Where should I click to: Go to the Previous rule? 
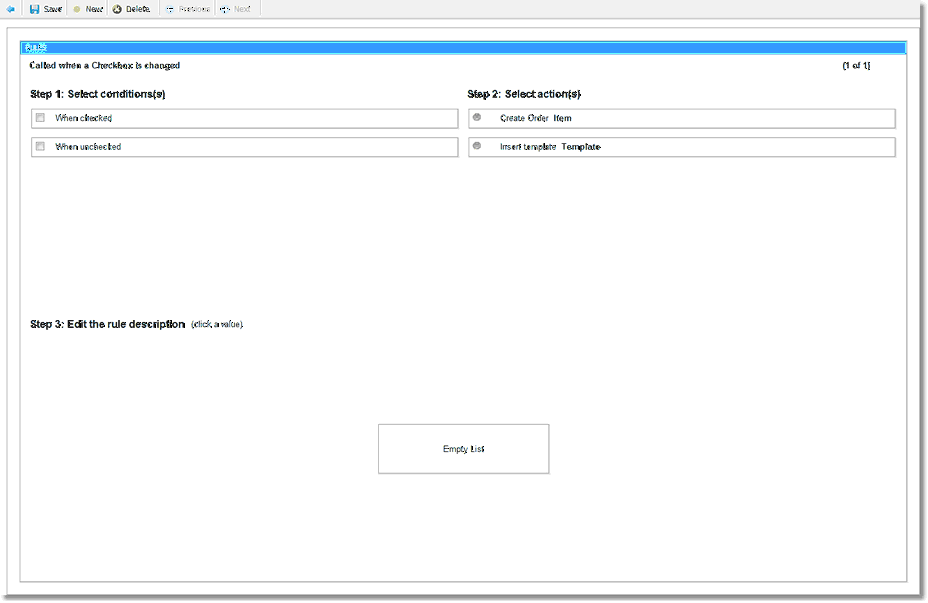188,9
